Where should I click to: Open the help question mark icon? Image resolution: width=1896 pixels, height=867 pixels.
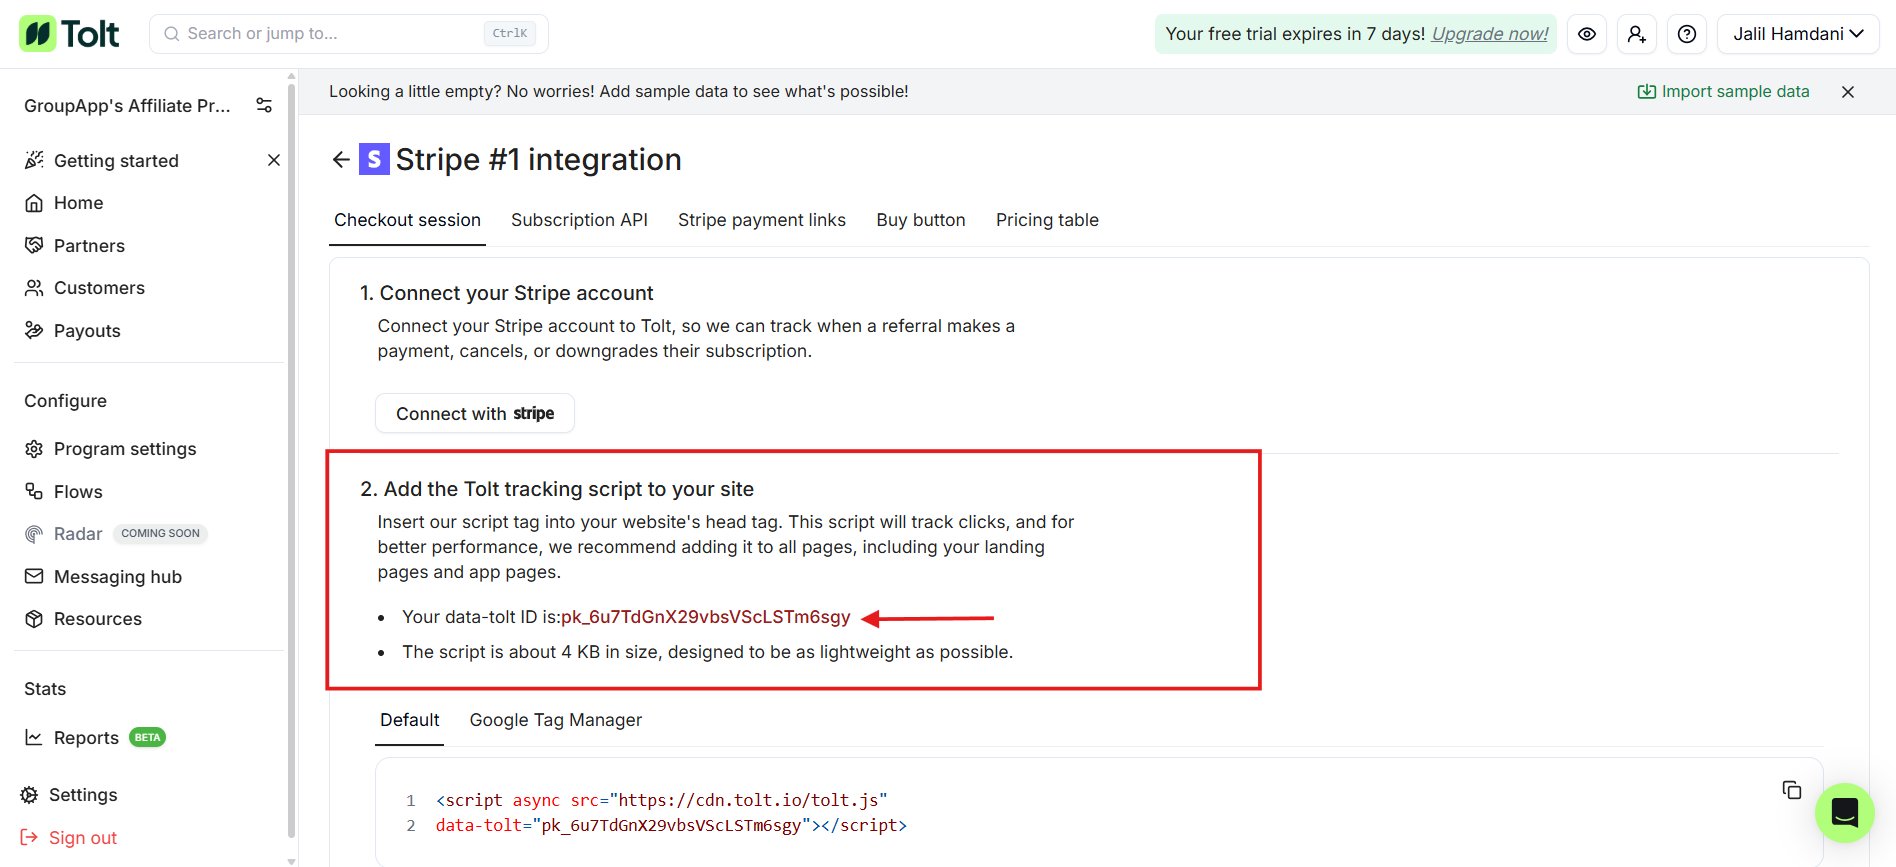[1686, 34]
